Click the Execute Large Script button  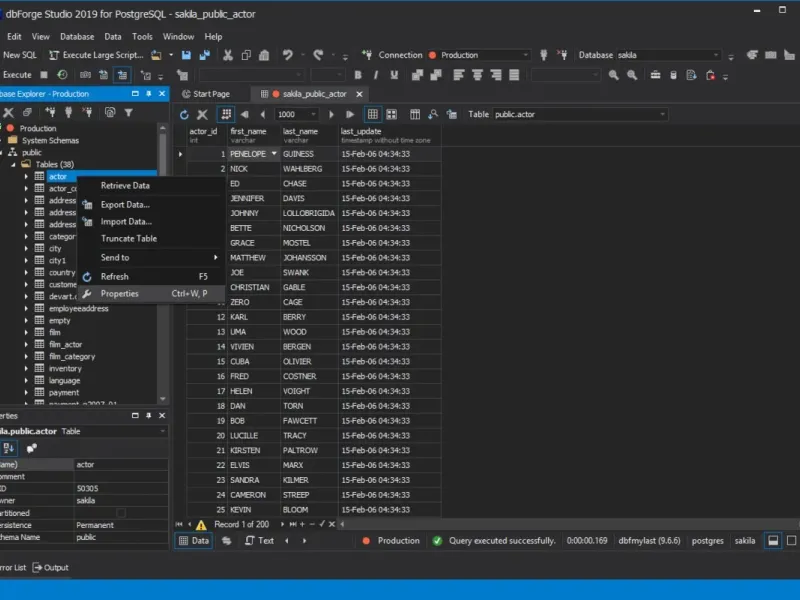pos(96,55)
